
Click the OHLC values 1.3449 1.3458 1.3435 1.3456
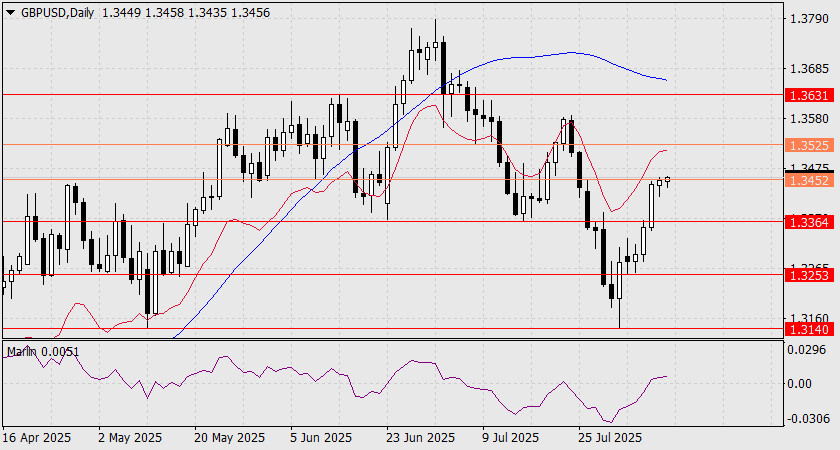(x=185, y=13)
